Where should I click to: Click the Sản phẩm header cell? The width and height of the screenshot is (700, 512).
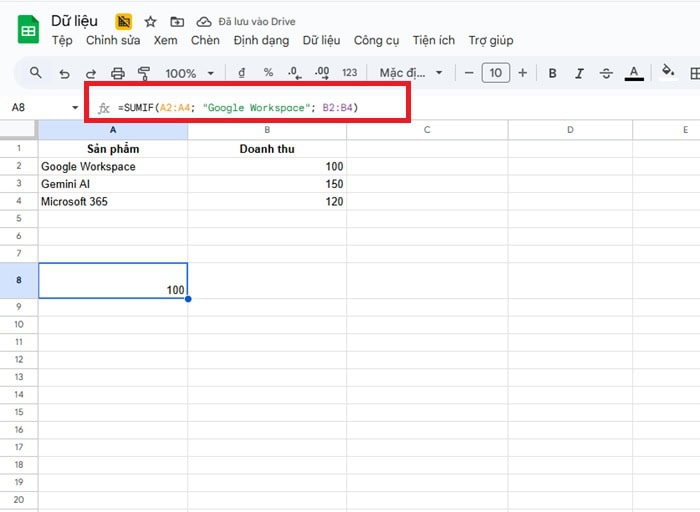coord(113,149)
